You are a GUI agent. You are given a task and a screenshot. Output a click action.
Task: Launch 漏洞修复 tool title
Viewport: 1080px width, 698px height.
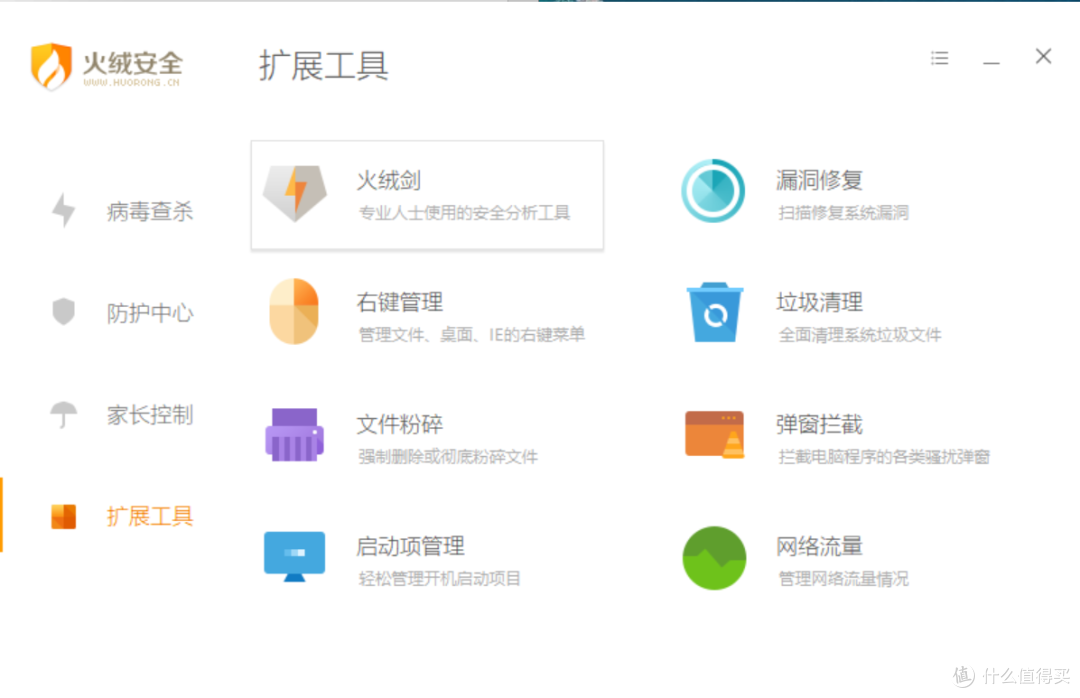819,181
